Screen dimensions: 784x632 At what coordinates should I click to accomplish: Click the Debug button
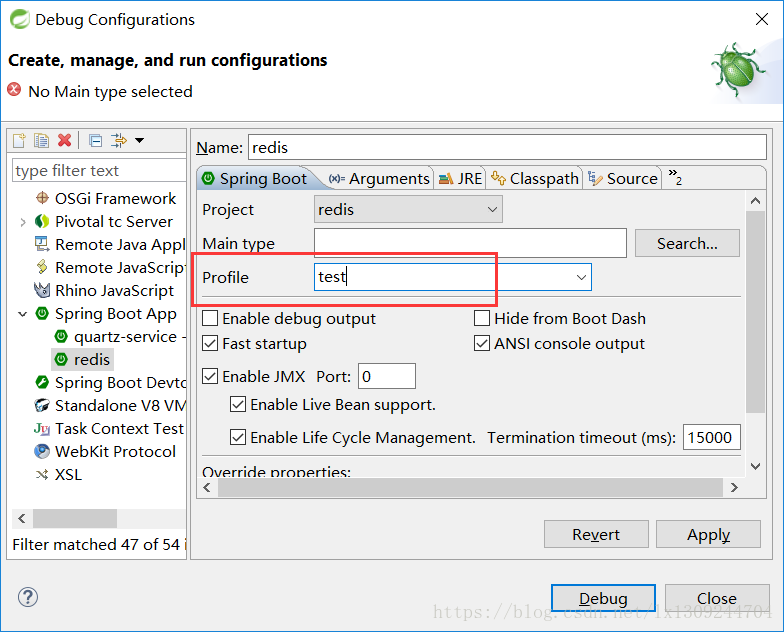tap(604, 598)
